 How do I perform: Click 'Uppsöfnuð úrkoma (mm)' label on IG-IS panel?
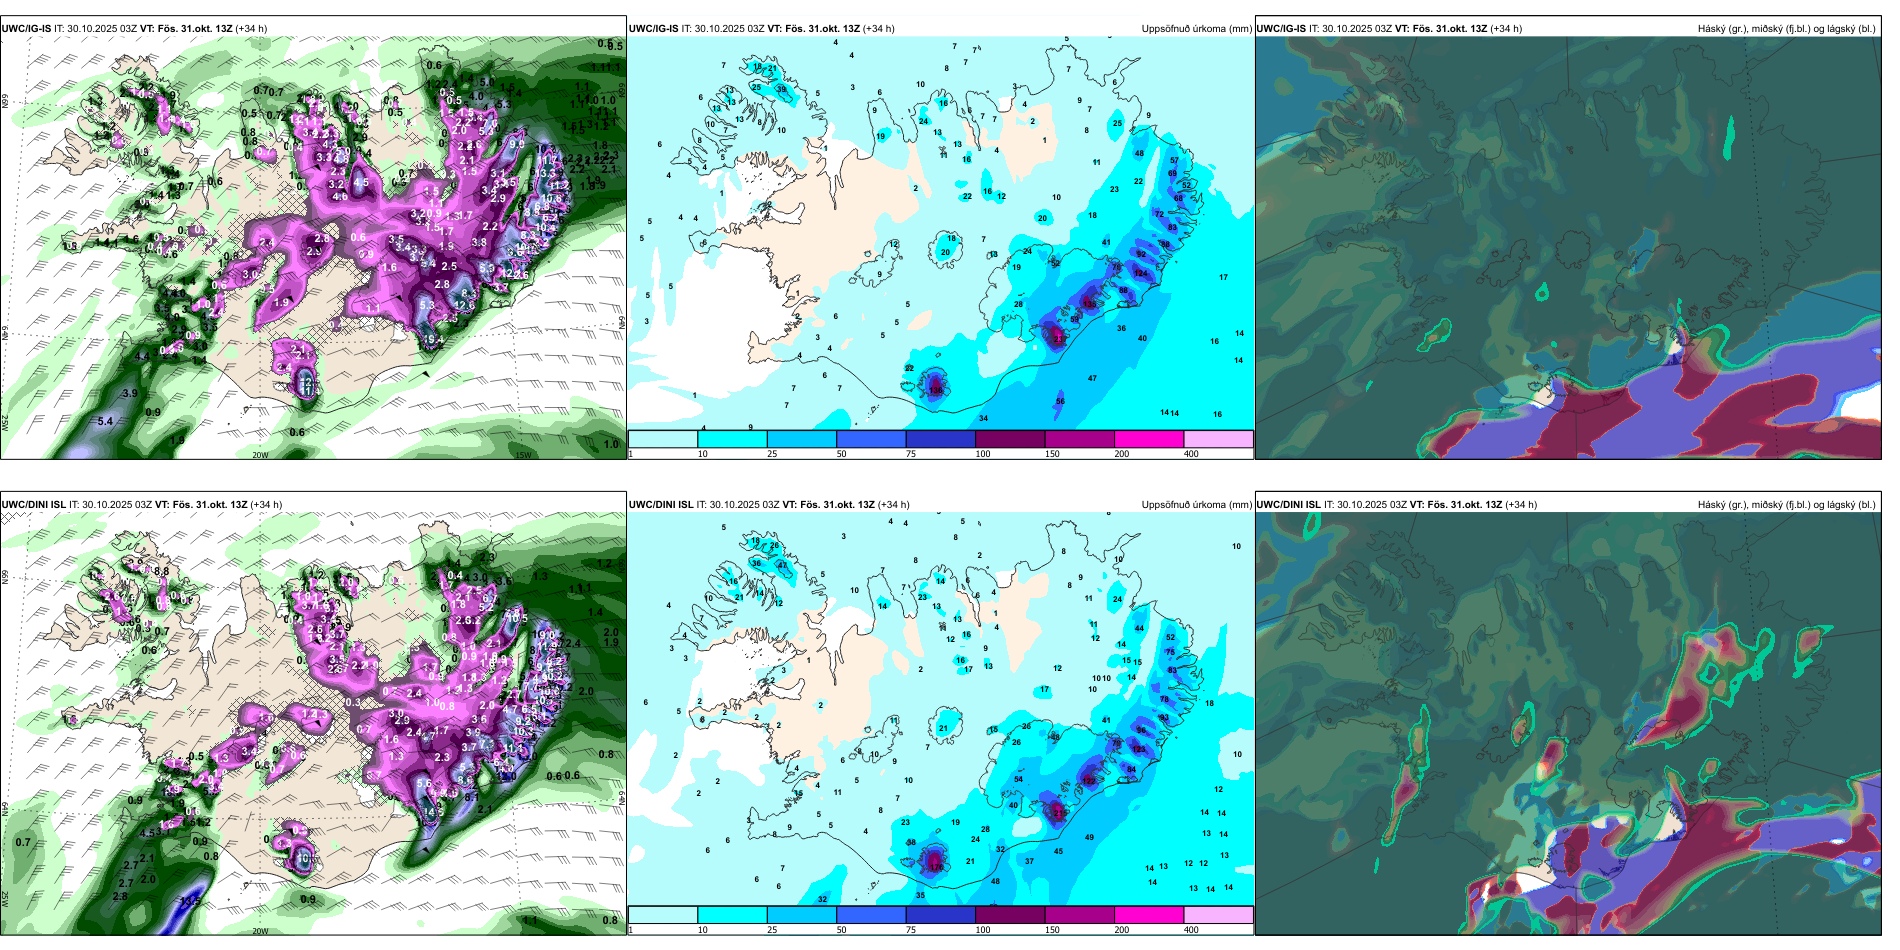(1196, 29)
